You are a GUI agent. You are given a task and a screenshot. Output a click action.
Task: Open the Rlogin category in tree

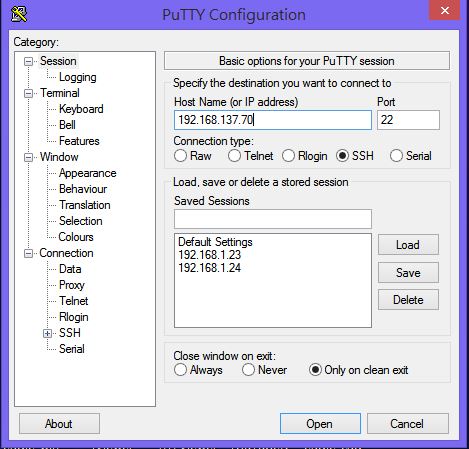[74, 317]
